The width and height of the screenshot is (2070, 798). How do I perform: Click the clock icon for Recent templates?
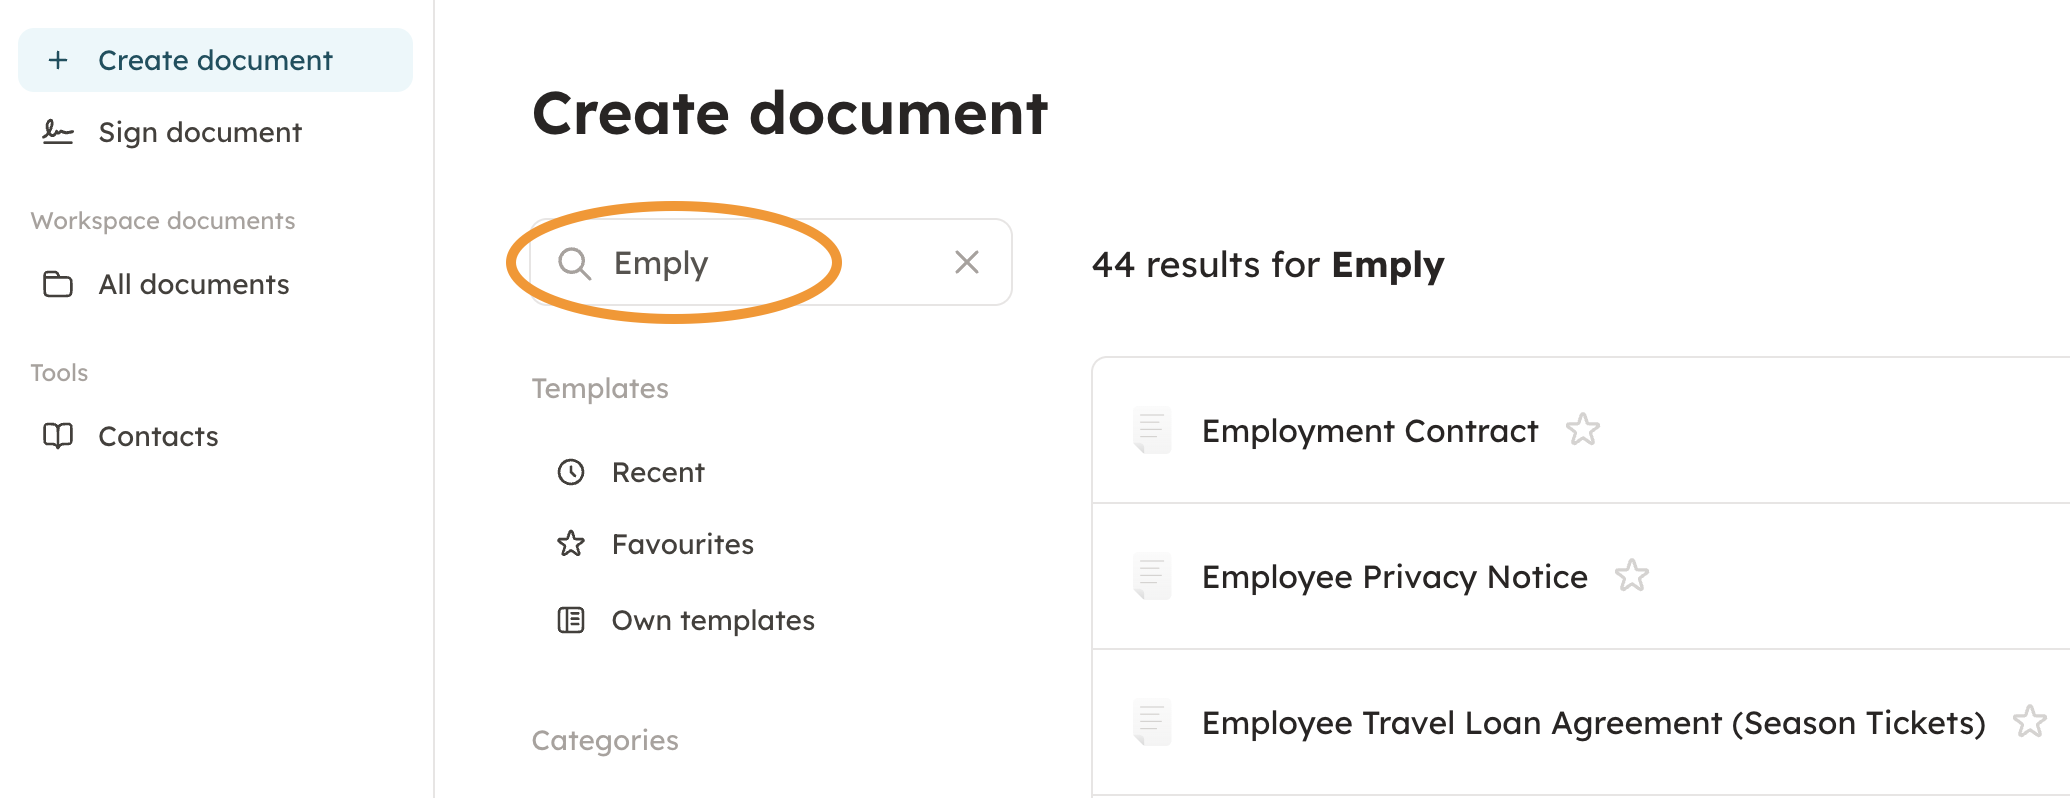pyautogui.click(x=571, y=472)
